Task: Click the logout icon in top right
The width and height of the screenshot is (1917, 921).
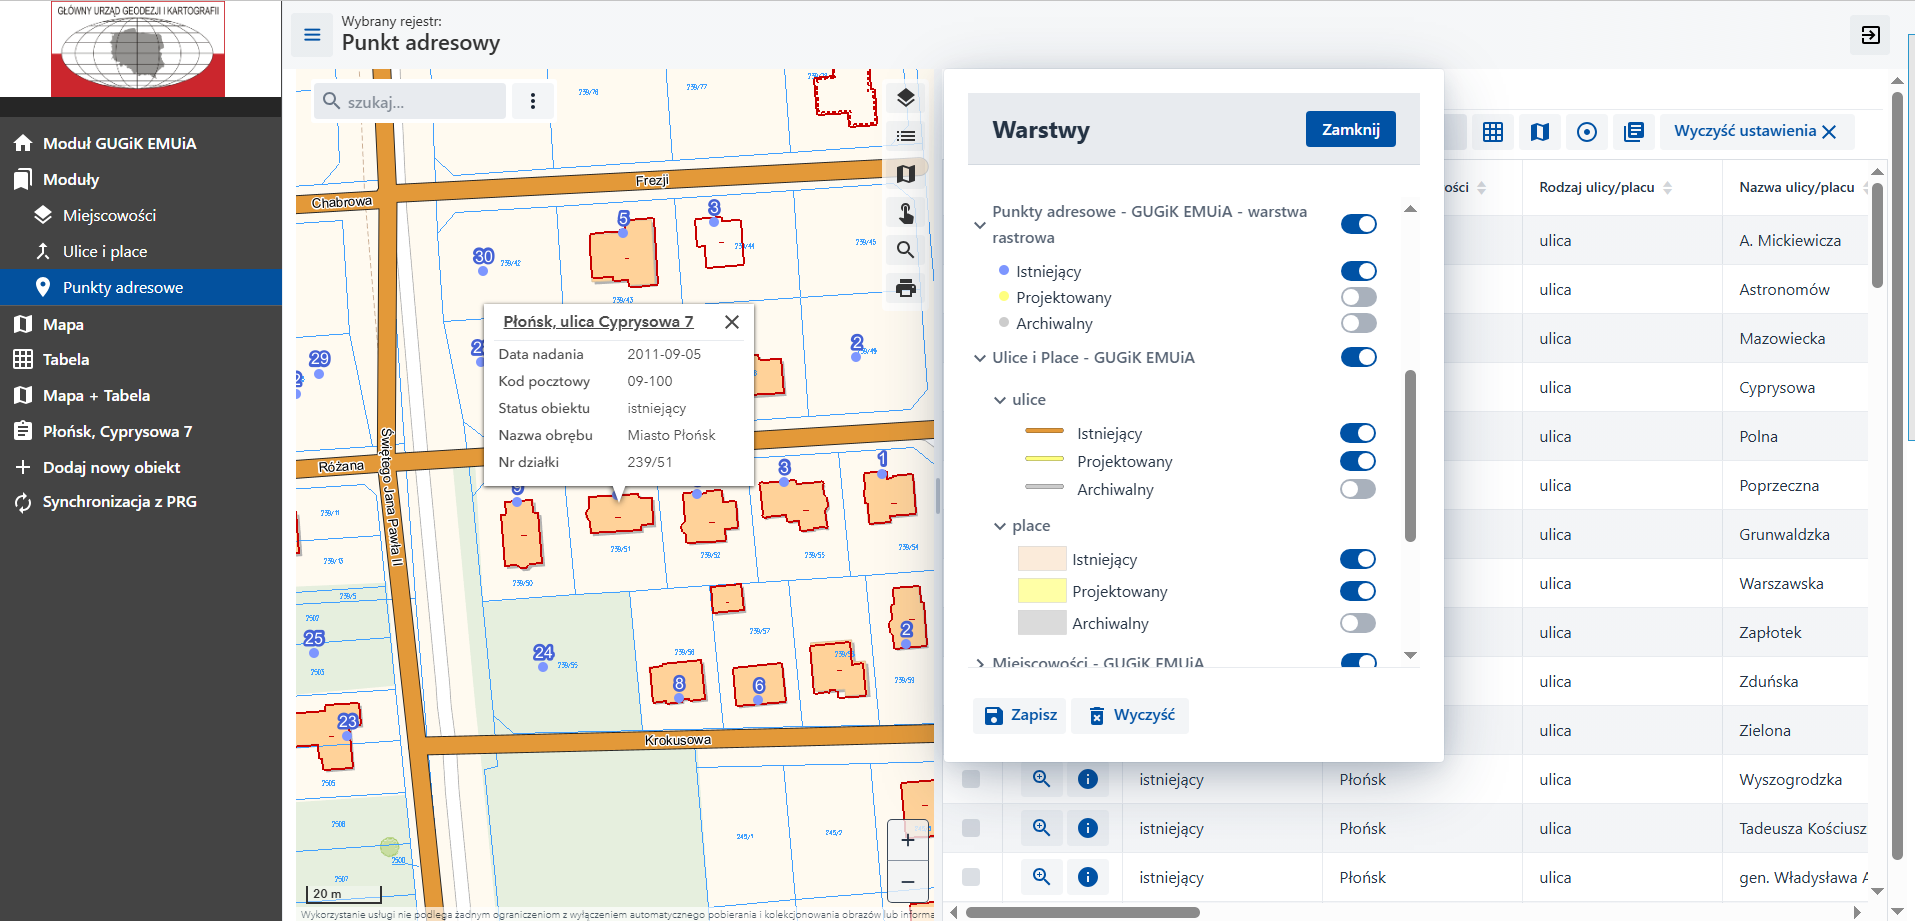Action: (1870, 35)
